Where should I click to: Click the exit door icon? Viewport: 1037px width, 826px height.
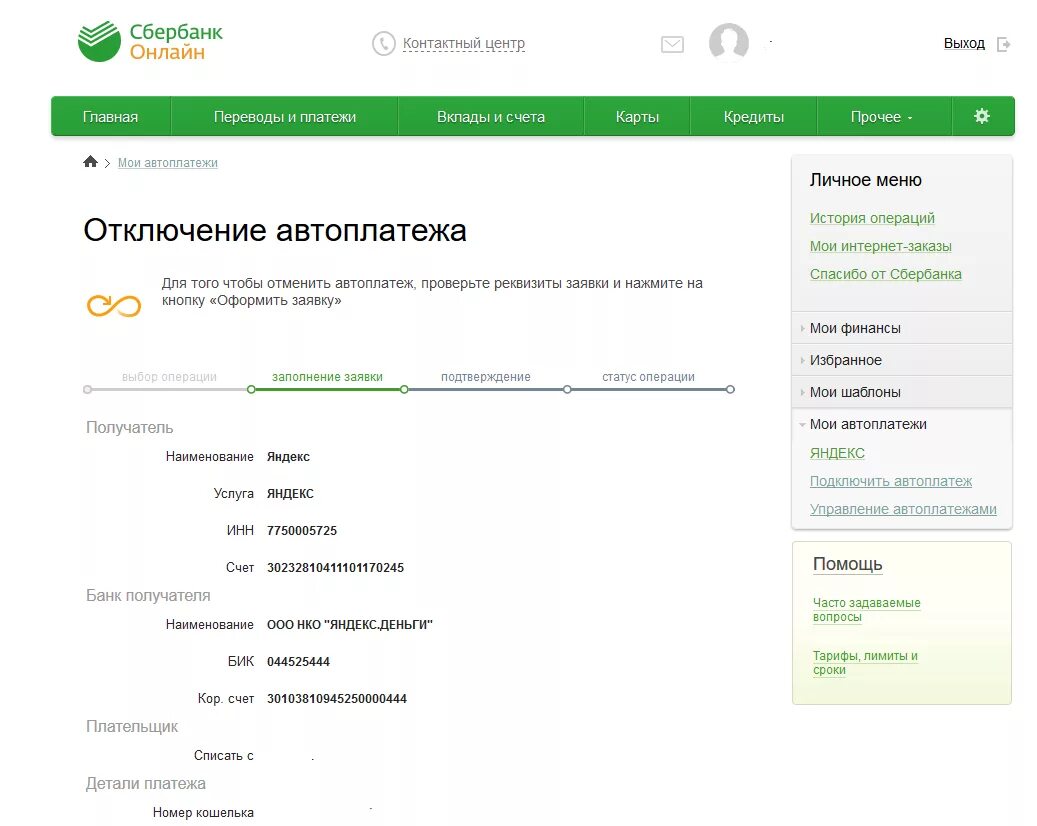[1003, 44]
